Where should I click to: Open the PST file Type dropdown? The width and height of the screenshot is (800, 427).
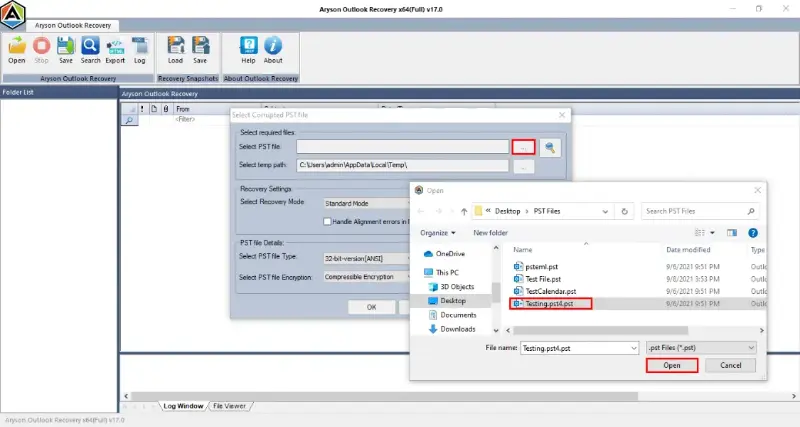tap(366, 259)
